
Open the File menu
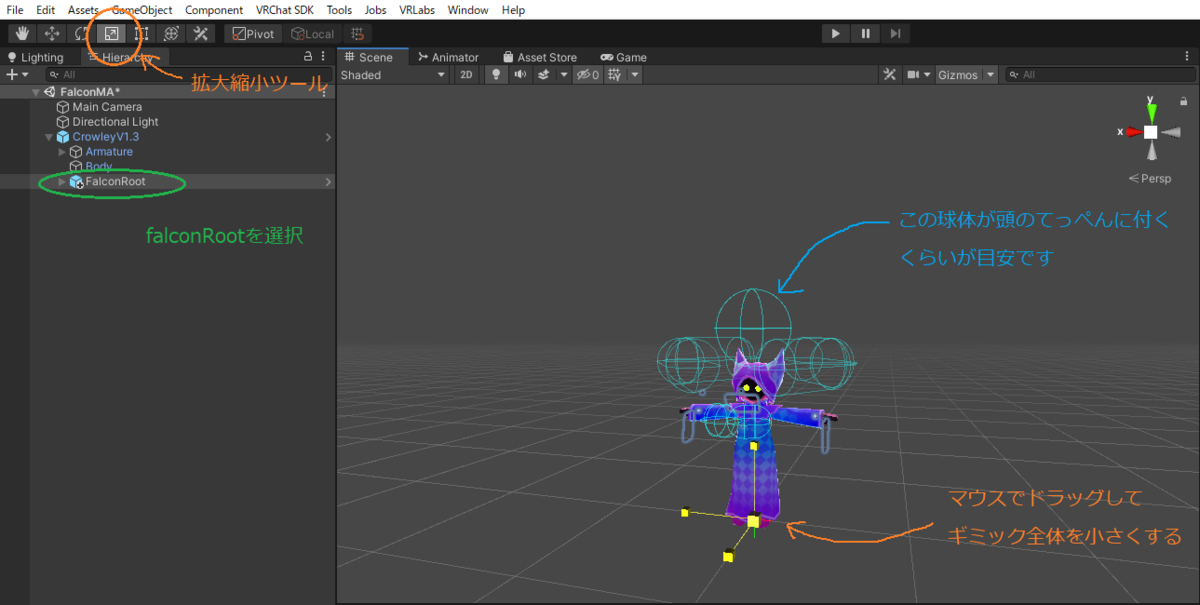[x=15, y=10]
